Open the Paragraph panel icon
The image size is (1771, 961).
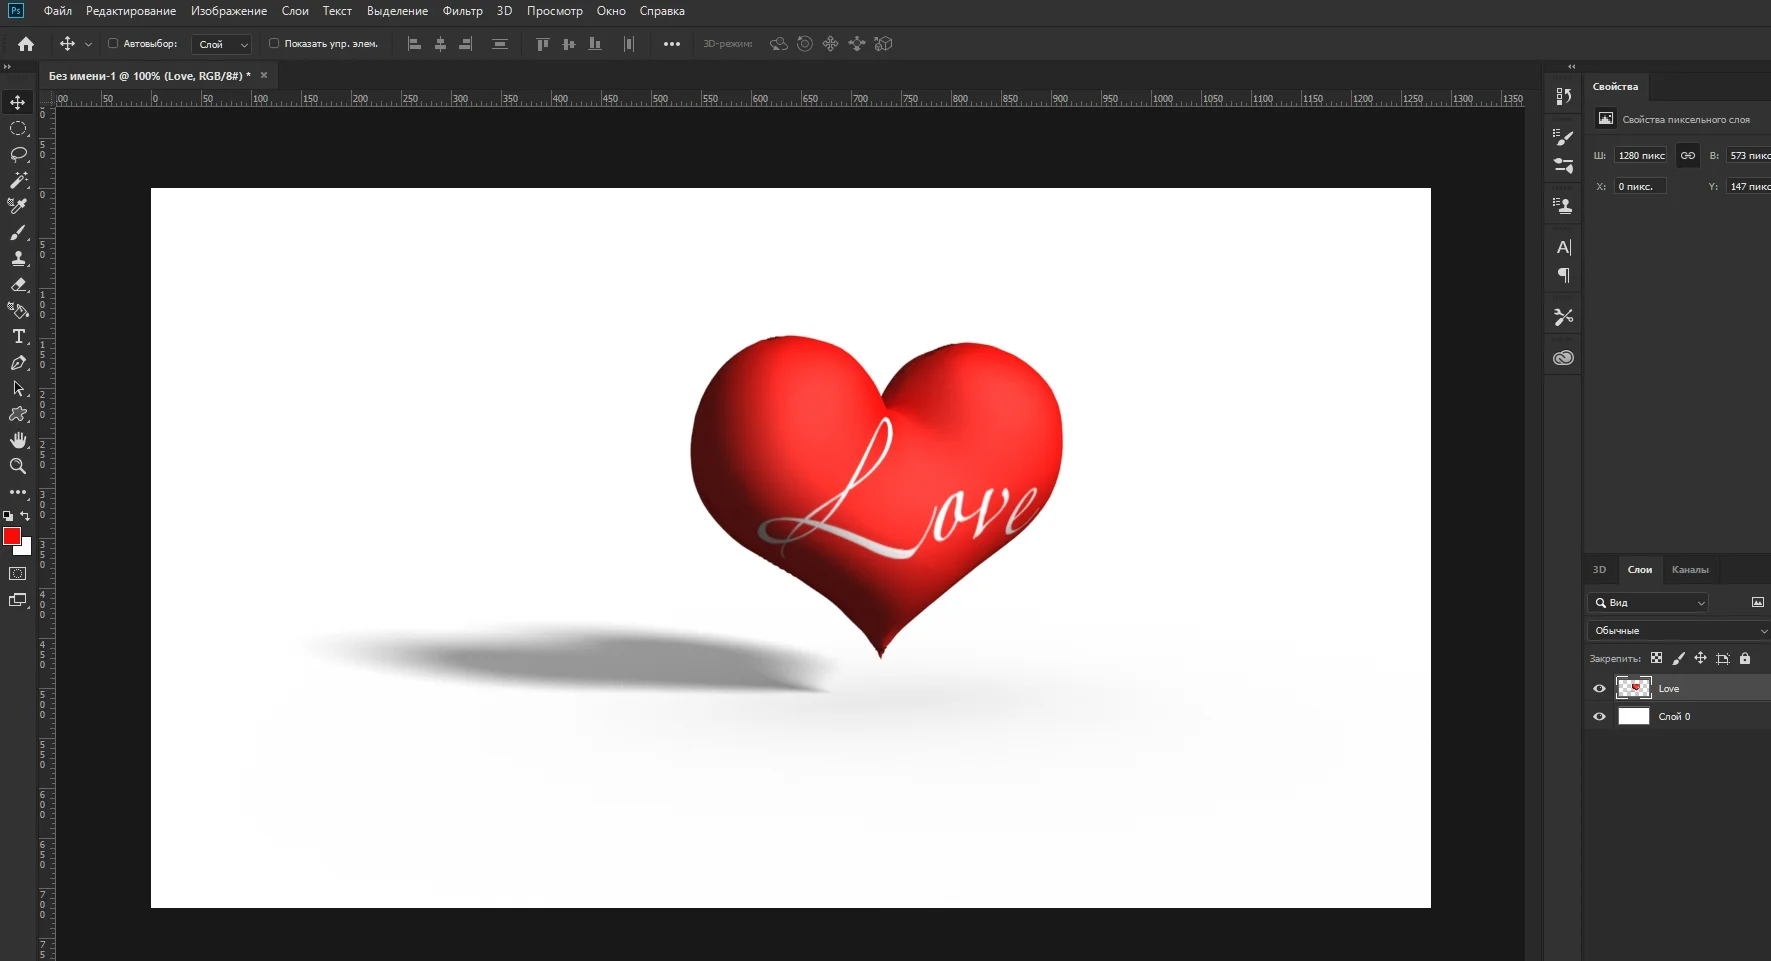[1564, 276]
